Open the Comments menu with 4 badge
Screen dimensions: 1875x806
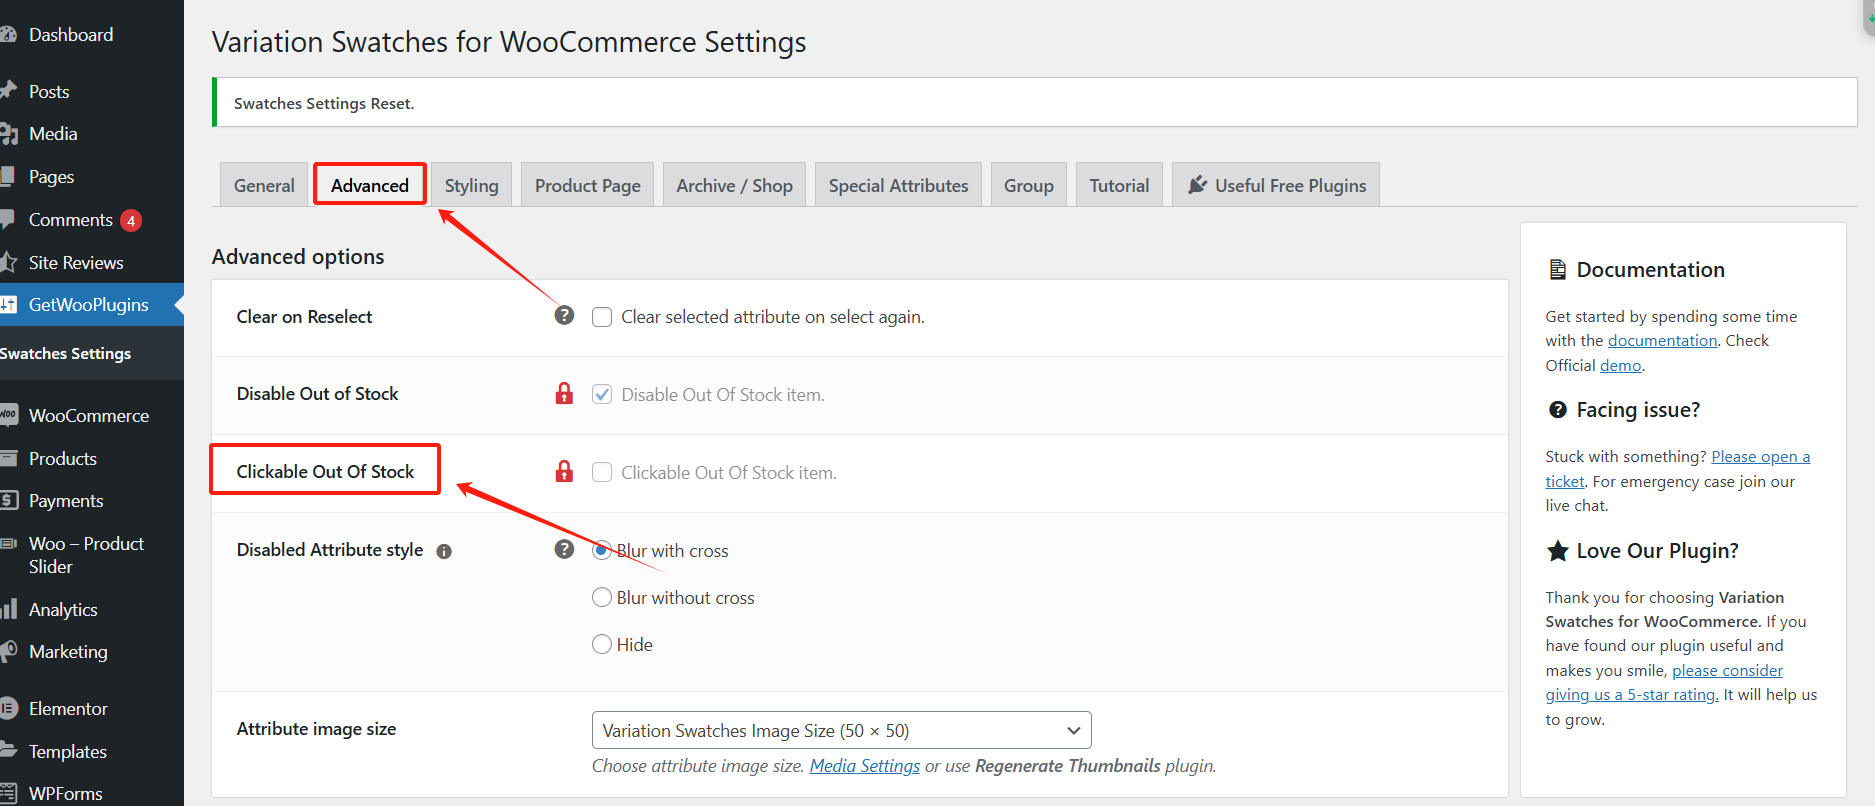point(71,220)
